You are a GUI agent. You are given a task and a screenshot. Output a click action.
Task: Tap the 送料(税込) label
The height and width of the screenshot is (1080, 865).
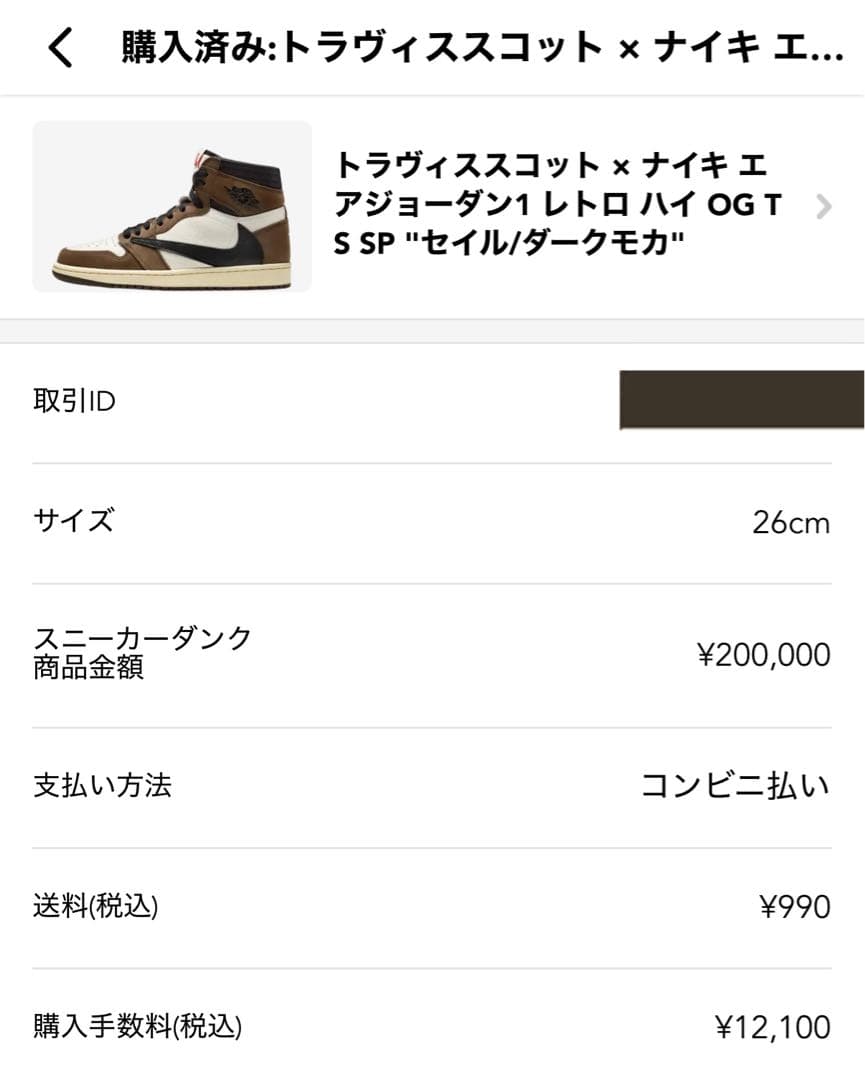(x=96, y=906)
